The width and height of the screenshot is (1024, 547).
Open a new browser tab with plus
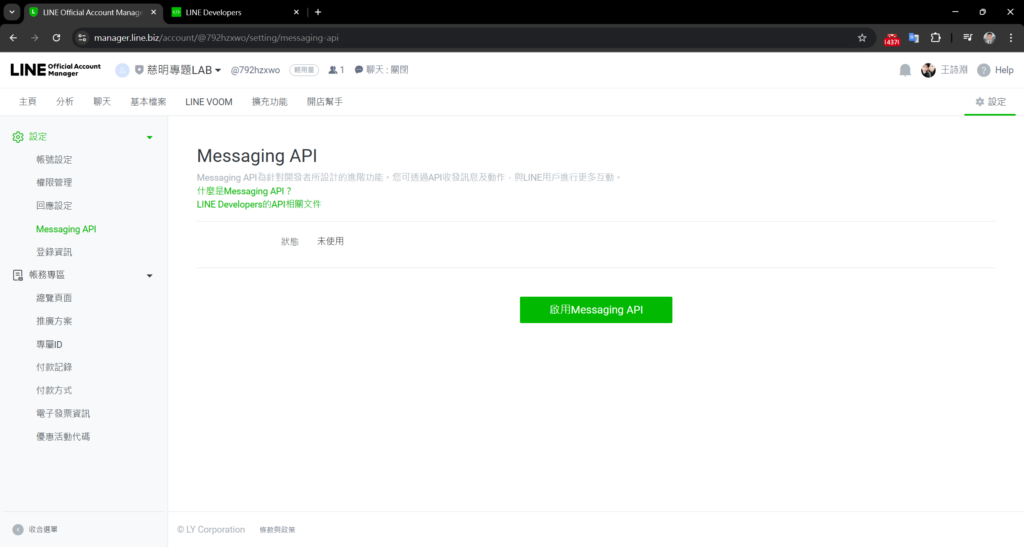[318, 12]
